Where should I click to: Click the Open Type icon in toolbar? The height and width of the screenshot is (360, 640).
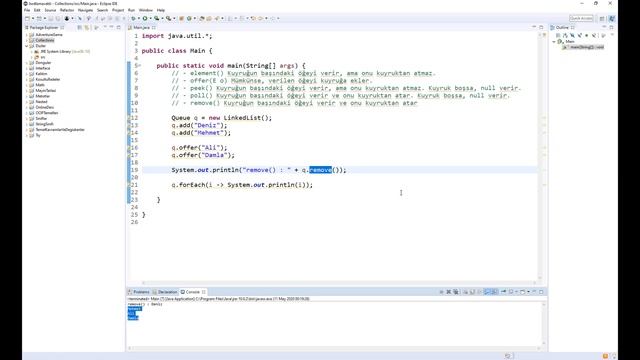pos(202,18)
